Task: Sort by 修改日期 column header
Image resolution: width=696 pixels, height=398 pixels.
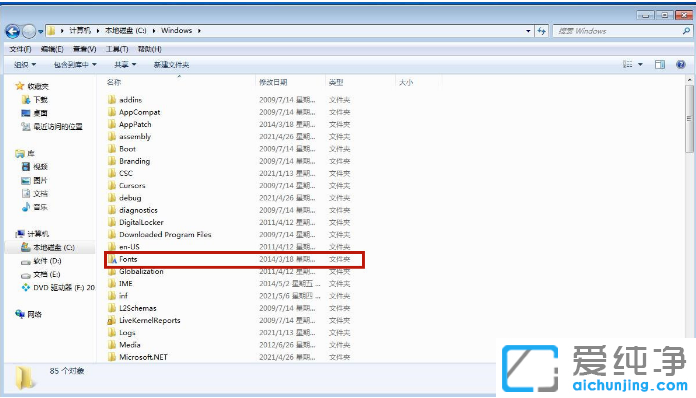Action: coord(273,82)
